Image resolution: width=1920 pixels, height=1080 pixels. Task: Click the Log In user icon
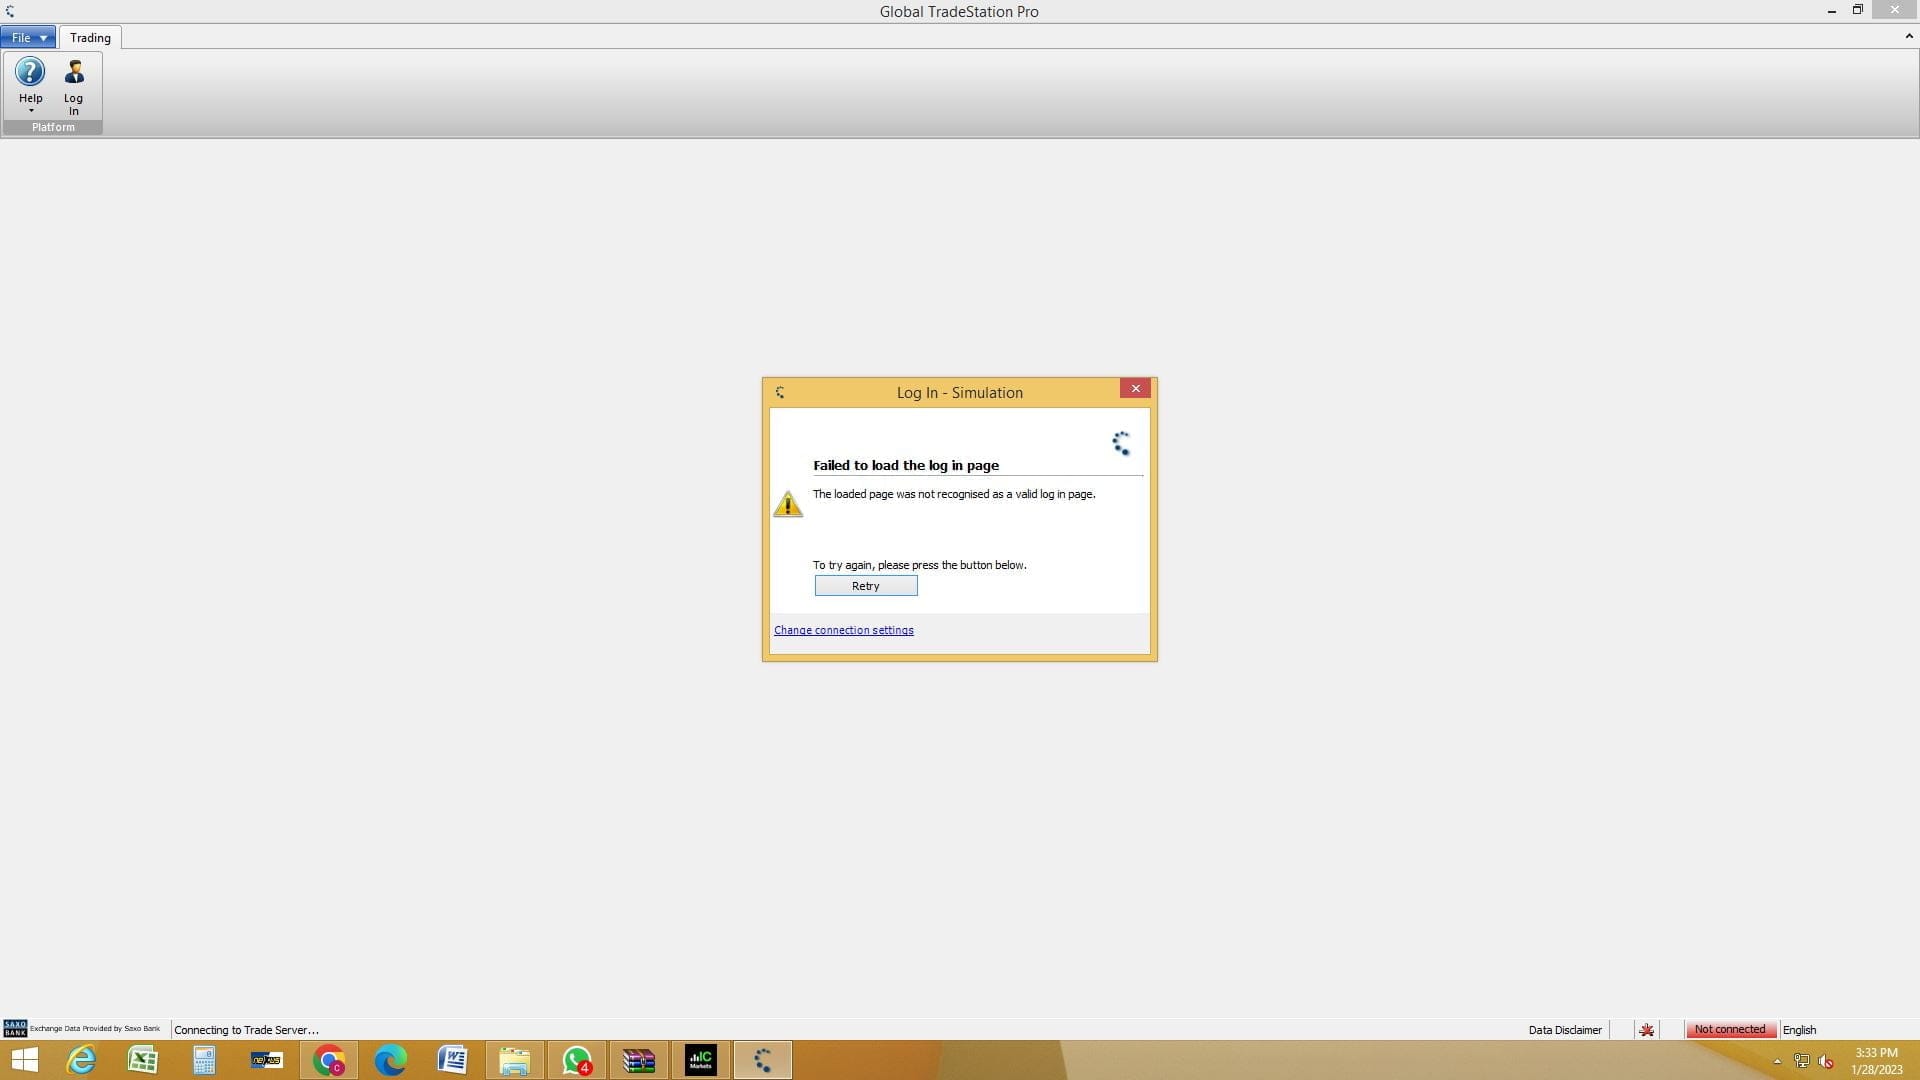(x=74, y=72)
